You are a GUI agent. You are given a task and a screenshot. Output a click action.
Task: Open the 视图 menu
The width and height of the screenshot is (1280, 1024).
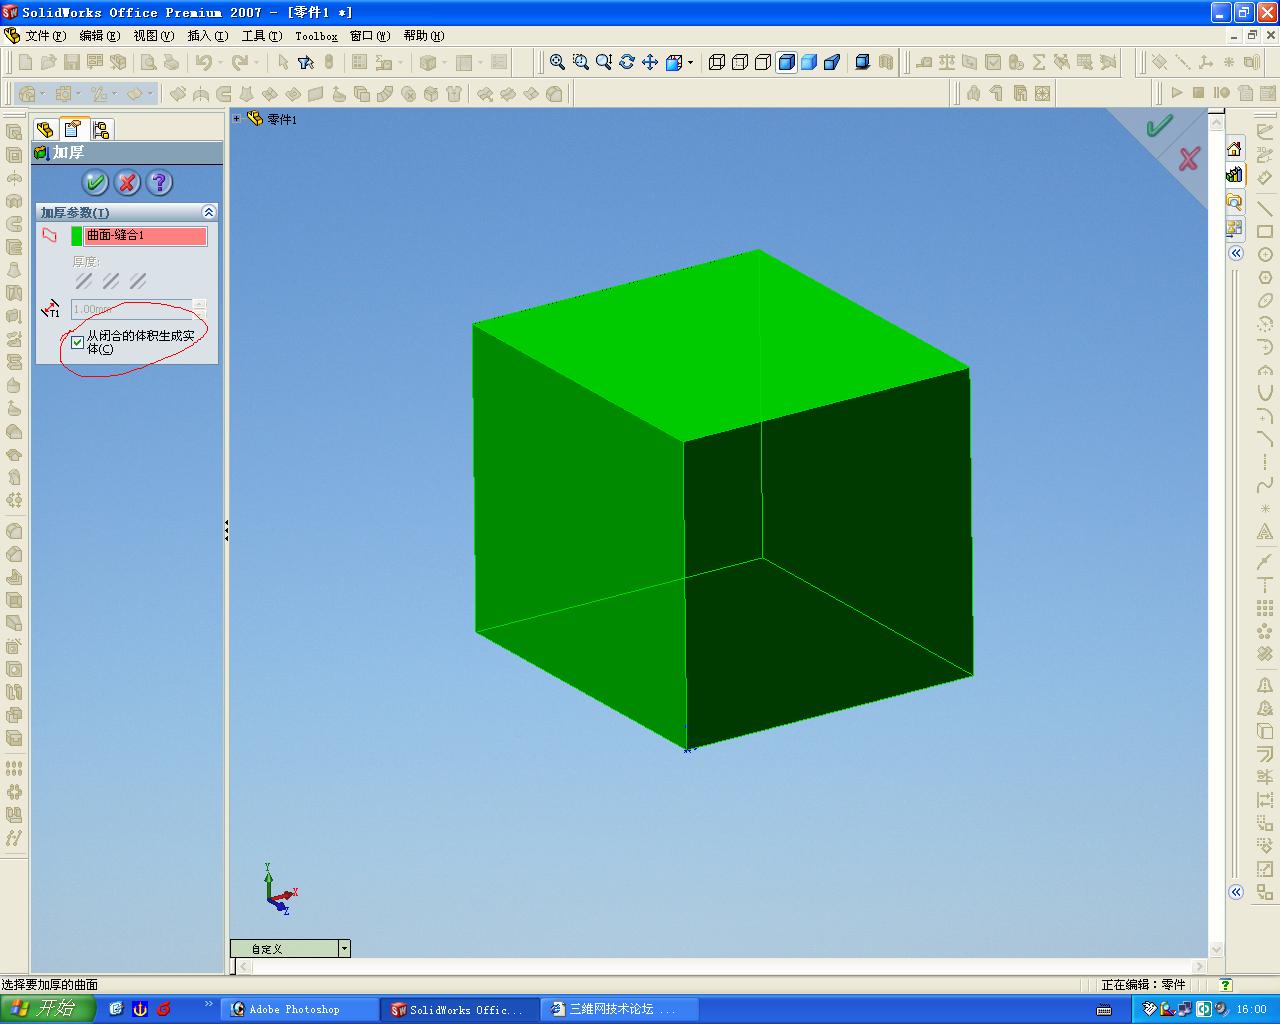(153, 36)
